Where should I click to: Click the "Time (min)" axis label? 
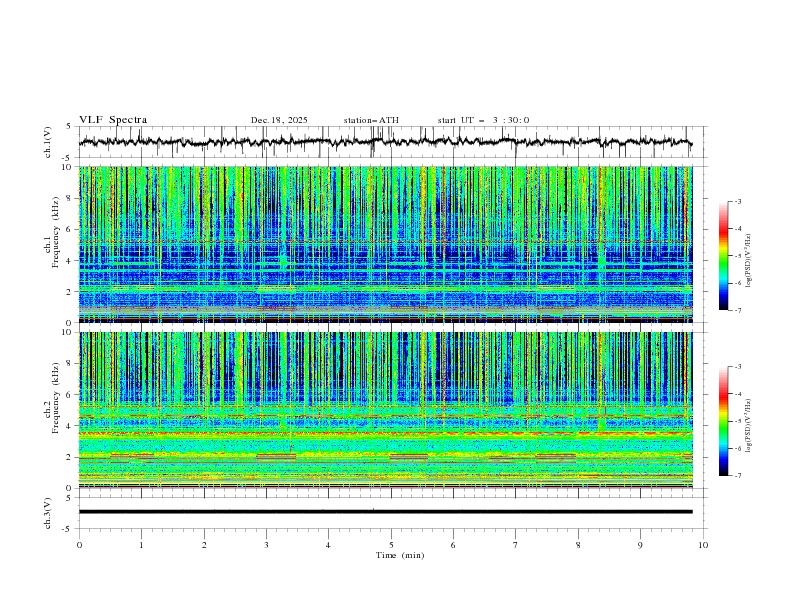398,554
